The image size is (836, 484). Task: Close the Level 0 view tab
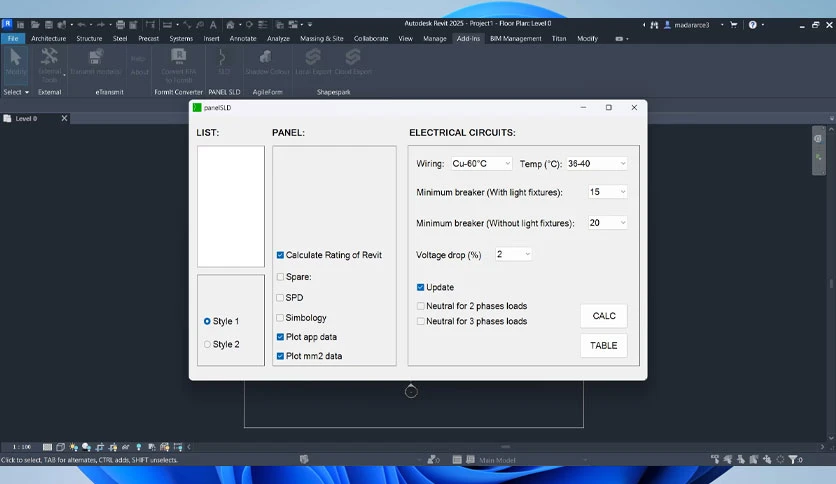65,118
